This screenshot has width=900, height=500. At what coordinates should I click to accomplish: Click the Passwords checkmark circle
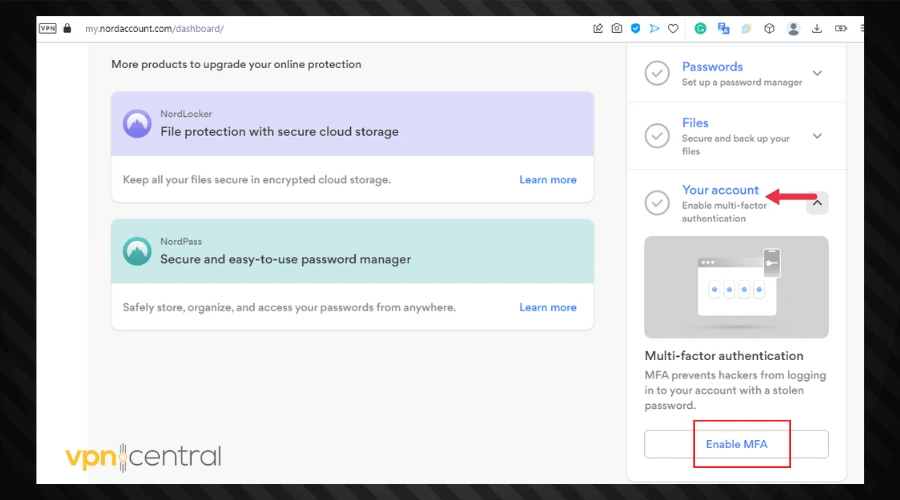tap(657, 73)
